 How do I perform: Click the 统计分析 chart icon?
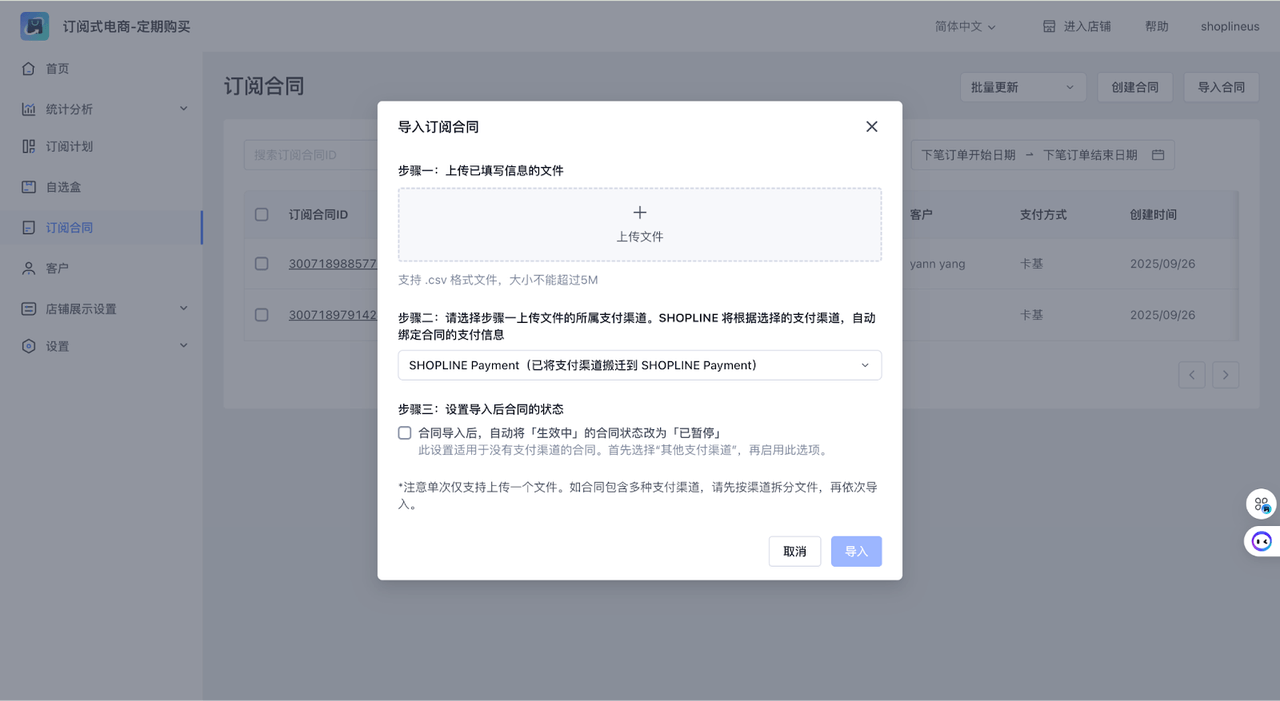tap(29, 109)
